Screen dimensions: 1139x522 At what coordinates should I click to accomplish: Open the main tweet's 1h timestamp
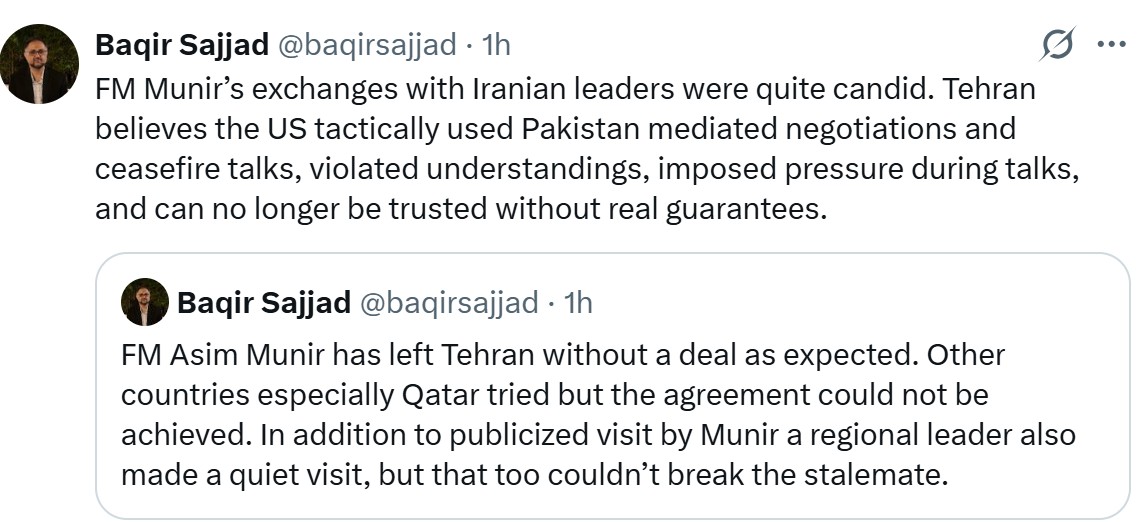pos(497,45)
